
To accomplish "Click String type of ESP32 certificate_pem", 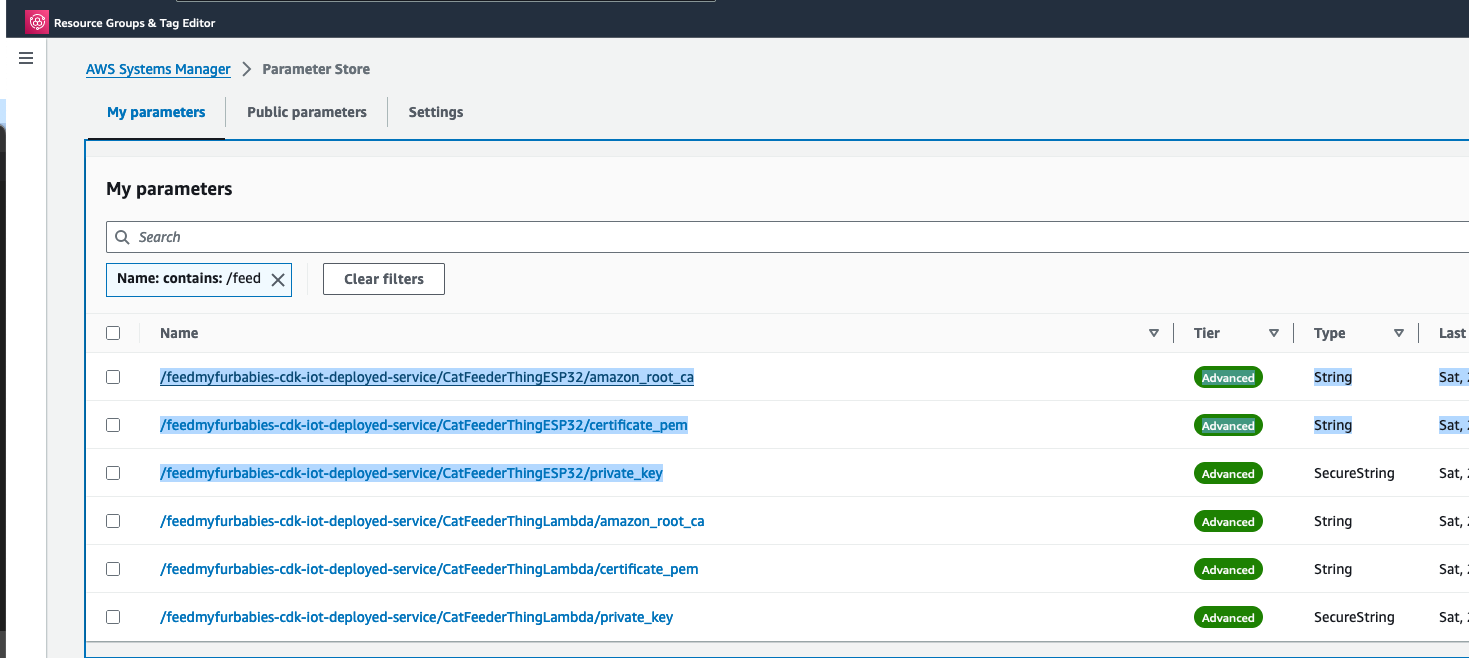I will (x=1333, y=425).
